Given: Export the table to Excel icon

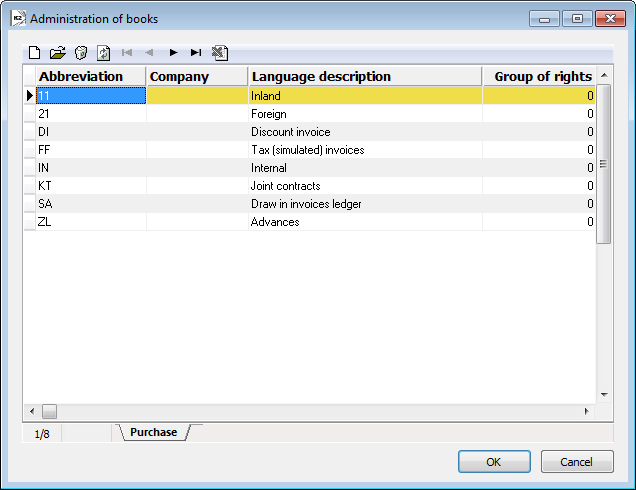Looking at the screenshot, I should click(x=220, y=53).
